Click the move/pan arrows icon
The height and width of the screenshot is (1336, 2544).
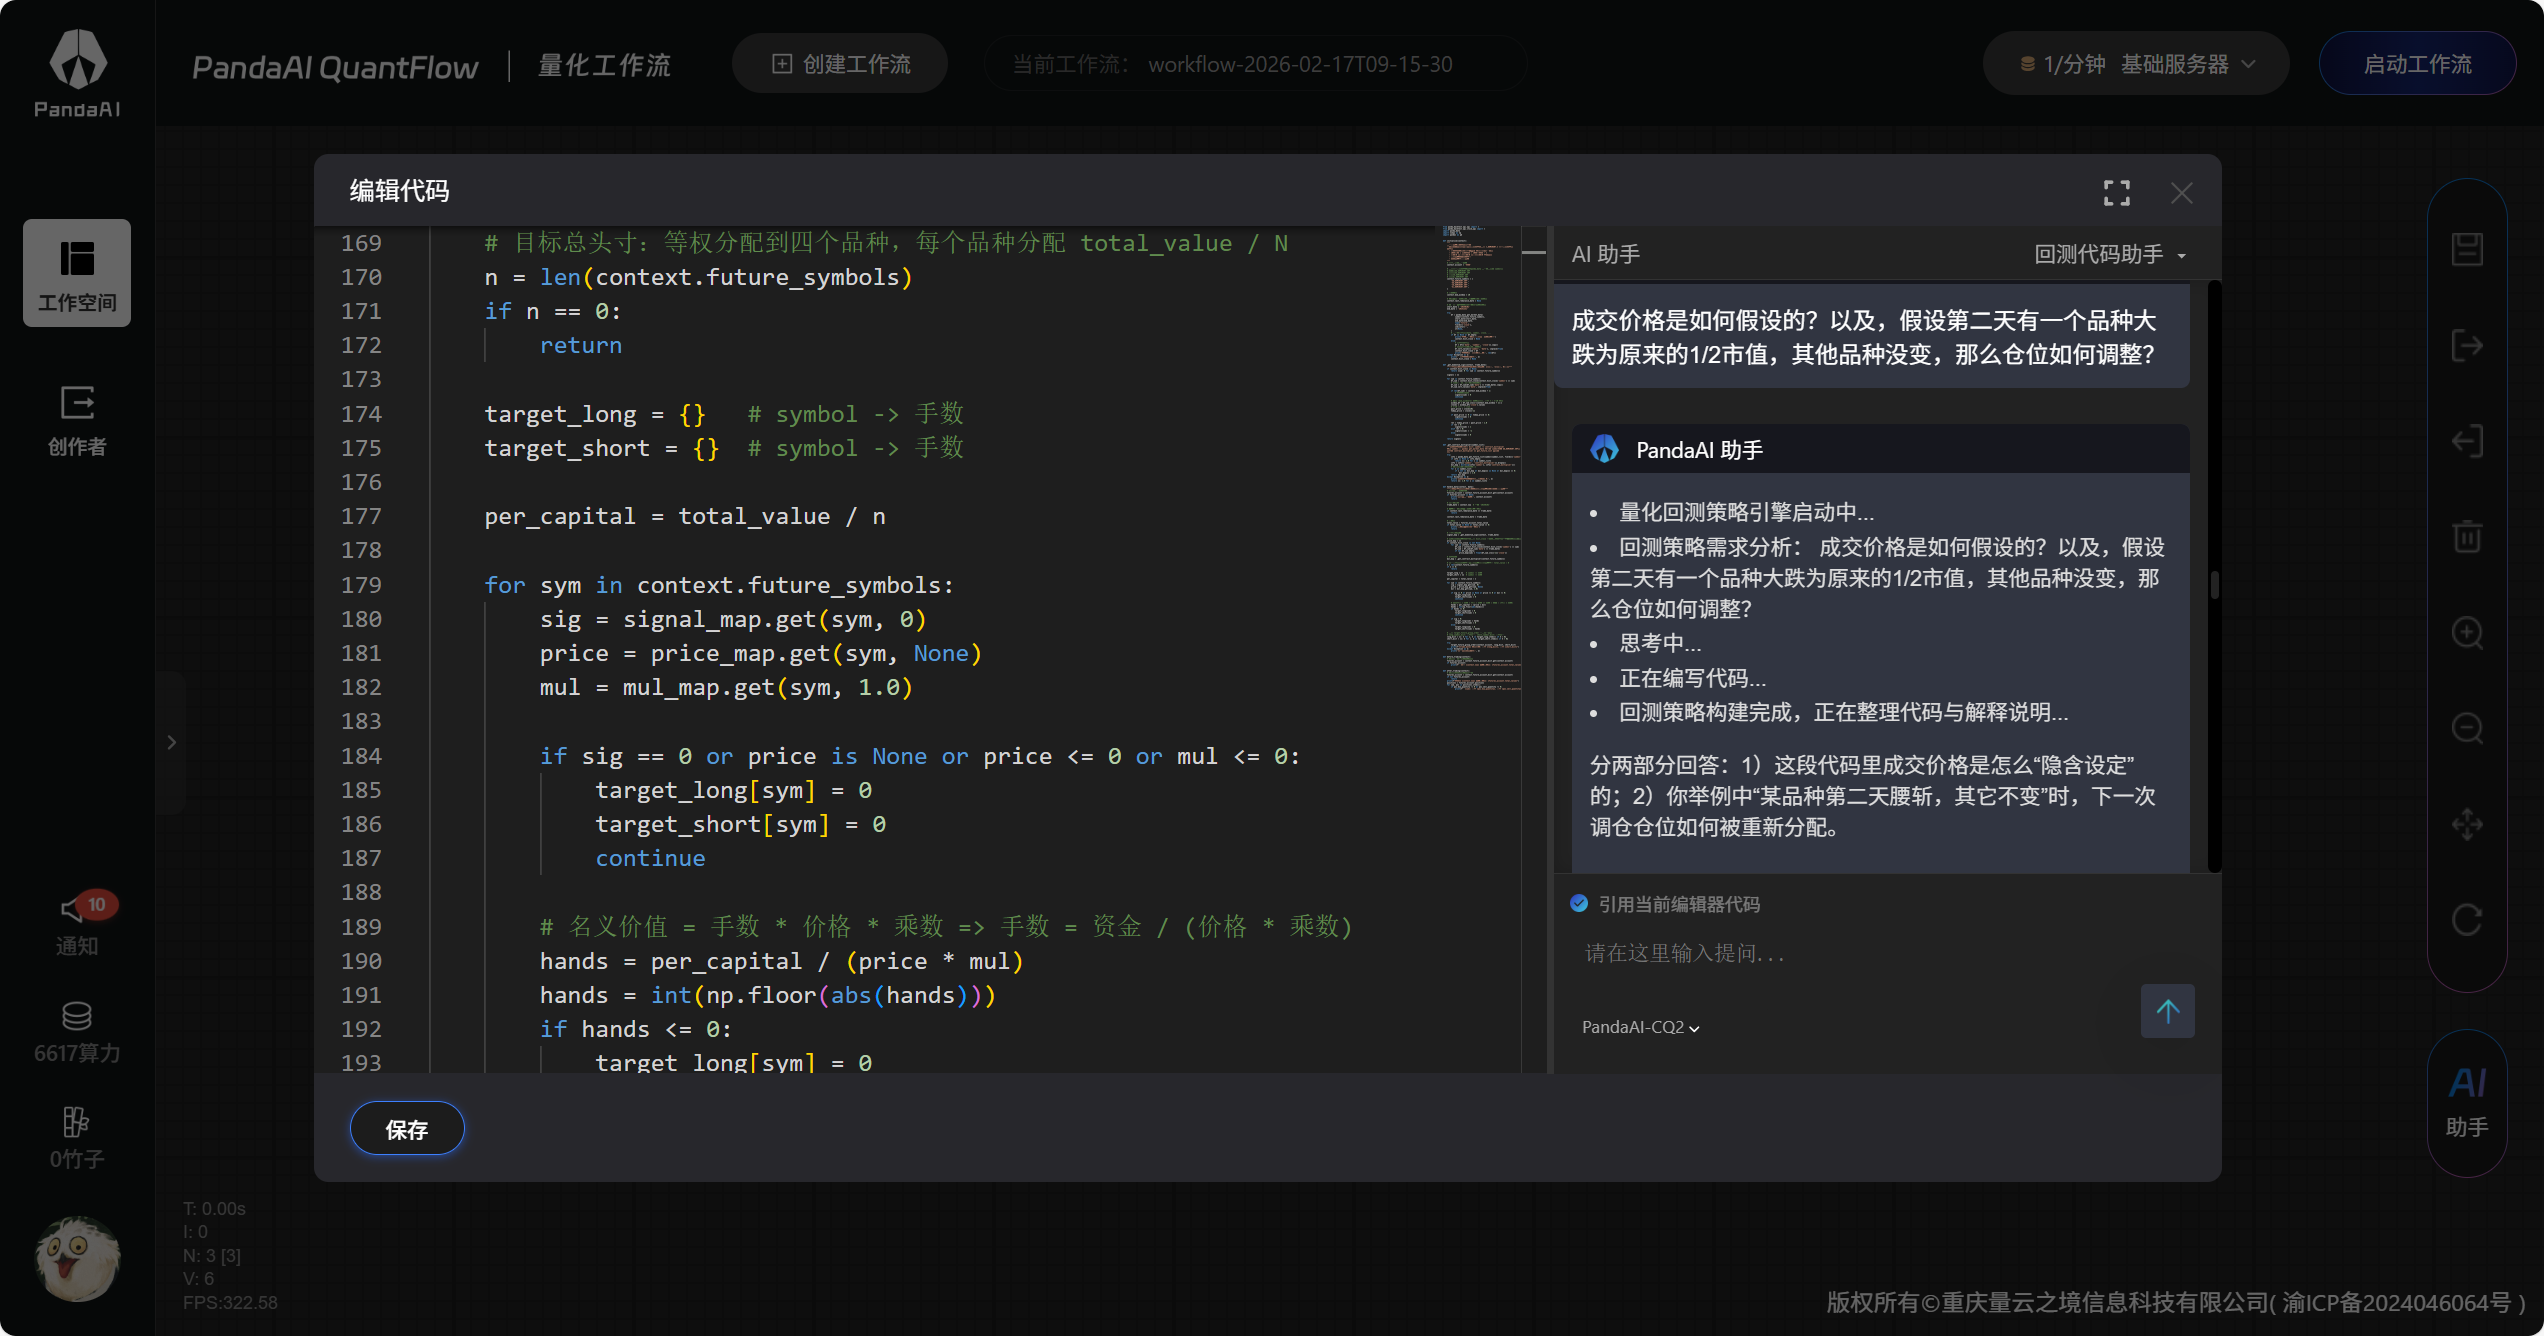[2467, 824]
